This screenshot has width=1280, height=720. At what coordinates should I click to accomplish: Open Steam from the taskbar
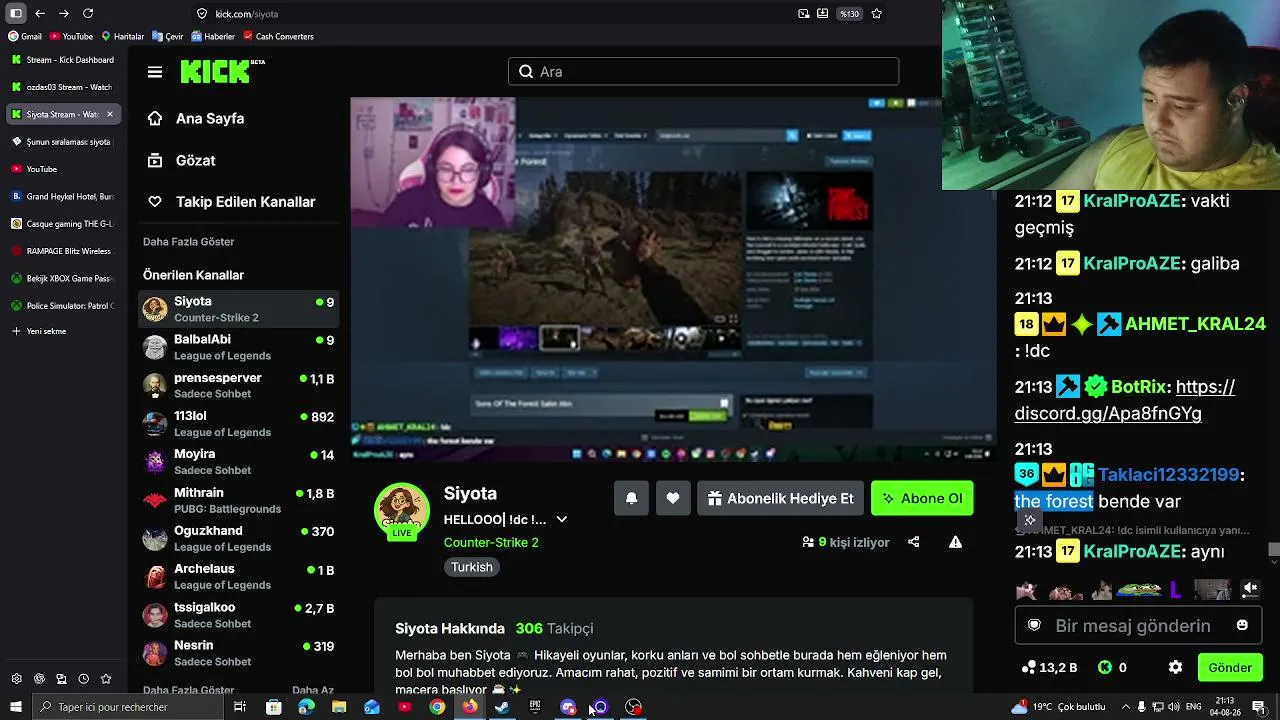coord(502,707)
